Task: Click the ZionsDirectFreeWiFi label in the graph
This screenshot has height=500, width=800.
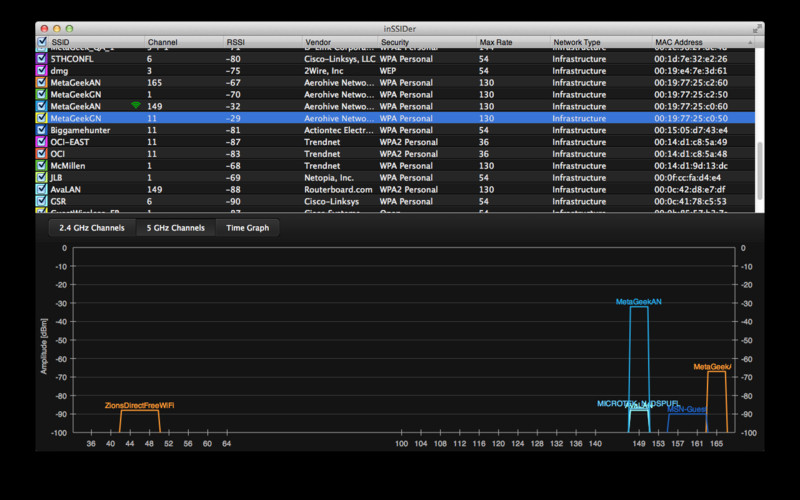Action: (139, 405)
